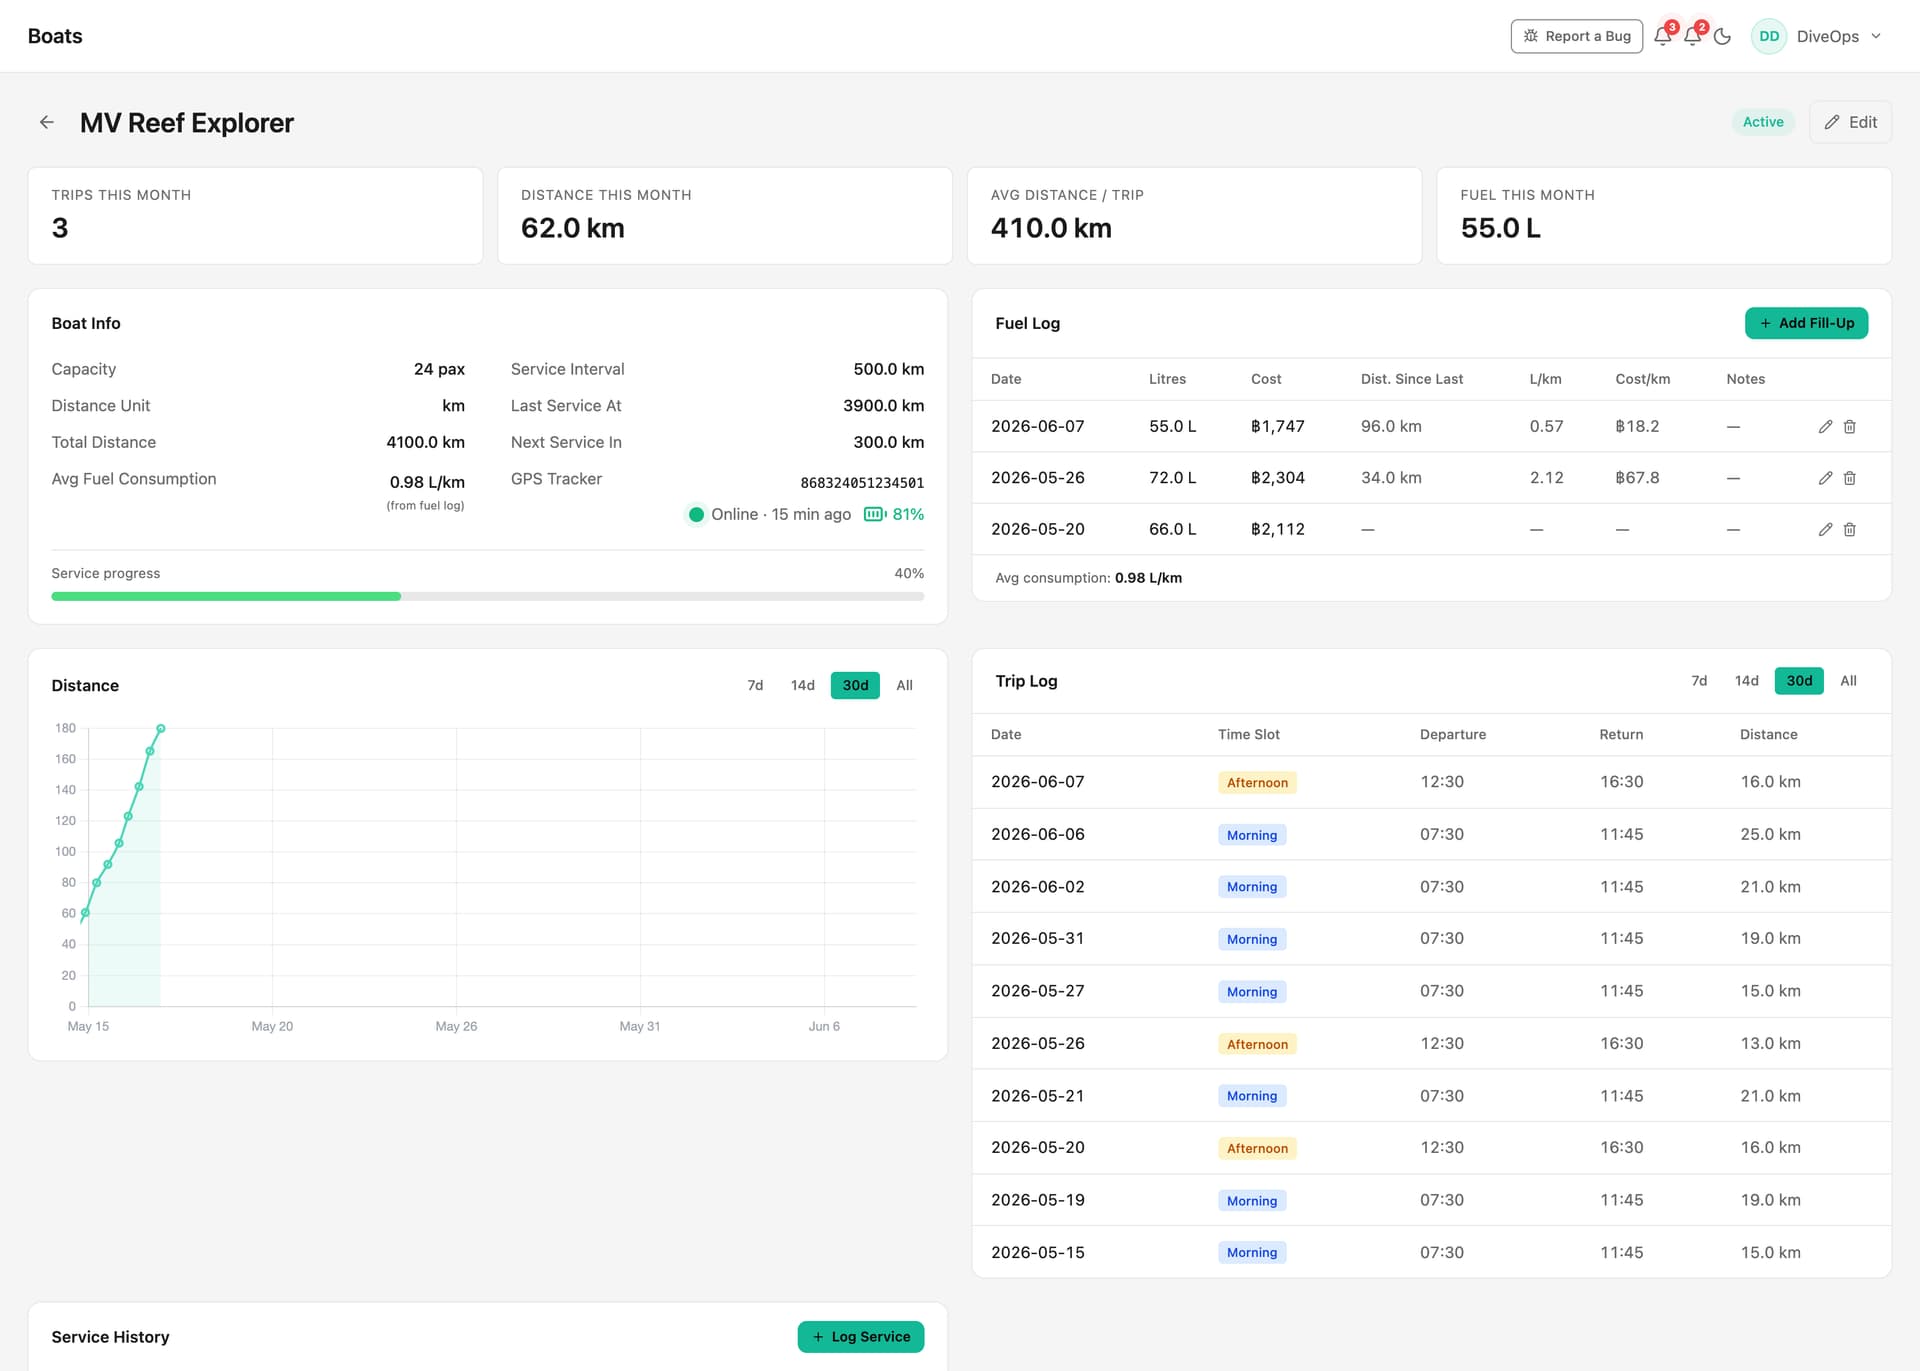Open the first notification bell with badge 3
1920x1371 pixels.
pos(1663,36)
